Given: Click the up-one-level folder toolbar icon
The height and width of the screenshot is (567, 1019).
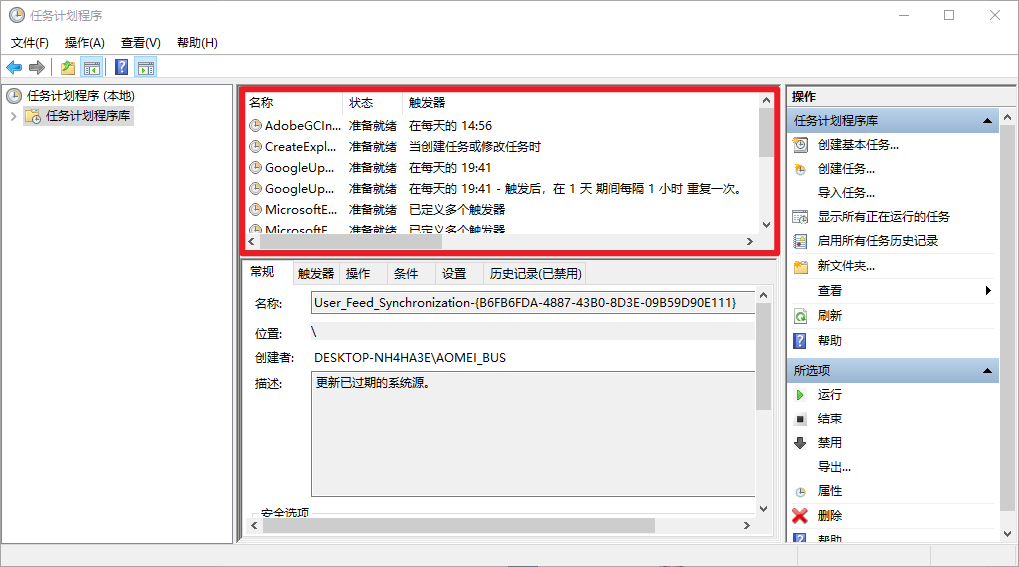Looking at the screenshot, I should [x=68, y=67].
